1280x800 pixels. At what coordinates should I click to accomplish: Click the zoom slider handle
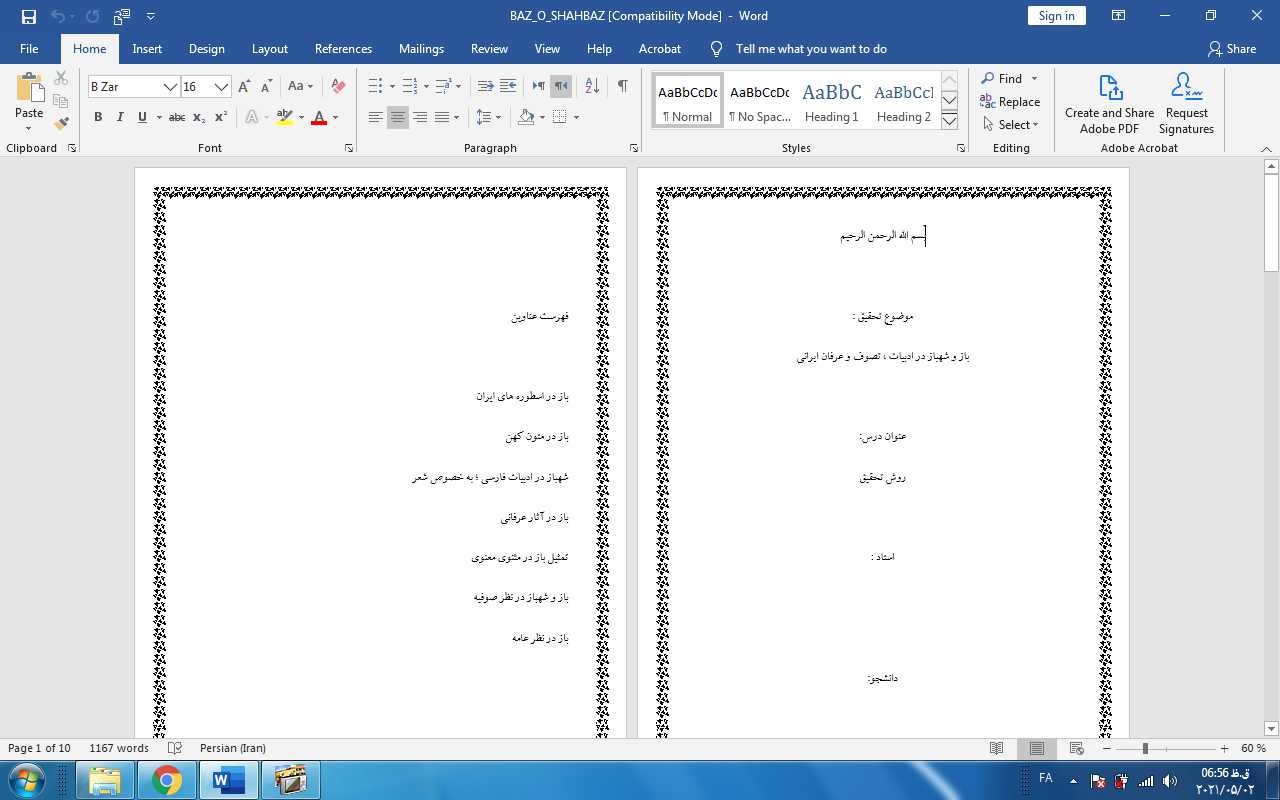click(1145, 749)
